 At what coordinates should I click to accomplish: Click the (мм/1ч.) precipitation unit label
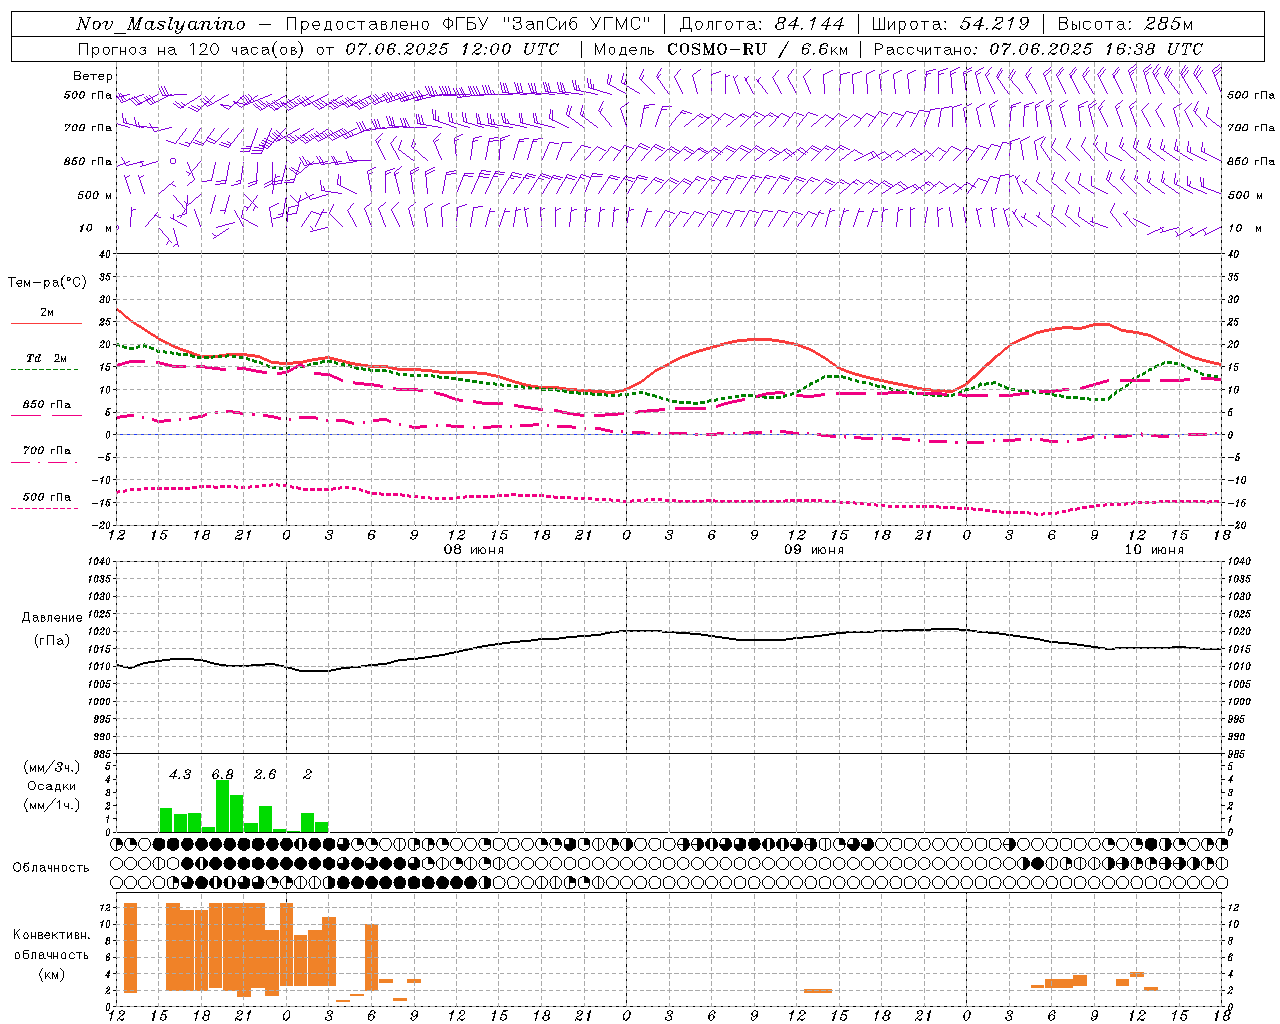click(51, 805)
